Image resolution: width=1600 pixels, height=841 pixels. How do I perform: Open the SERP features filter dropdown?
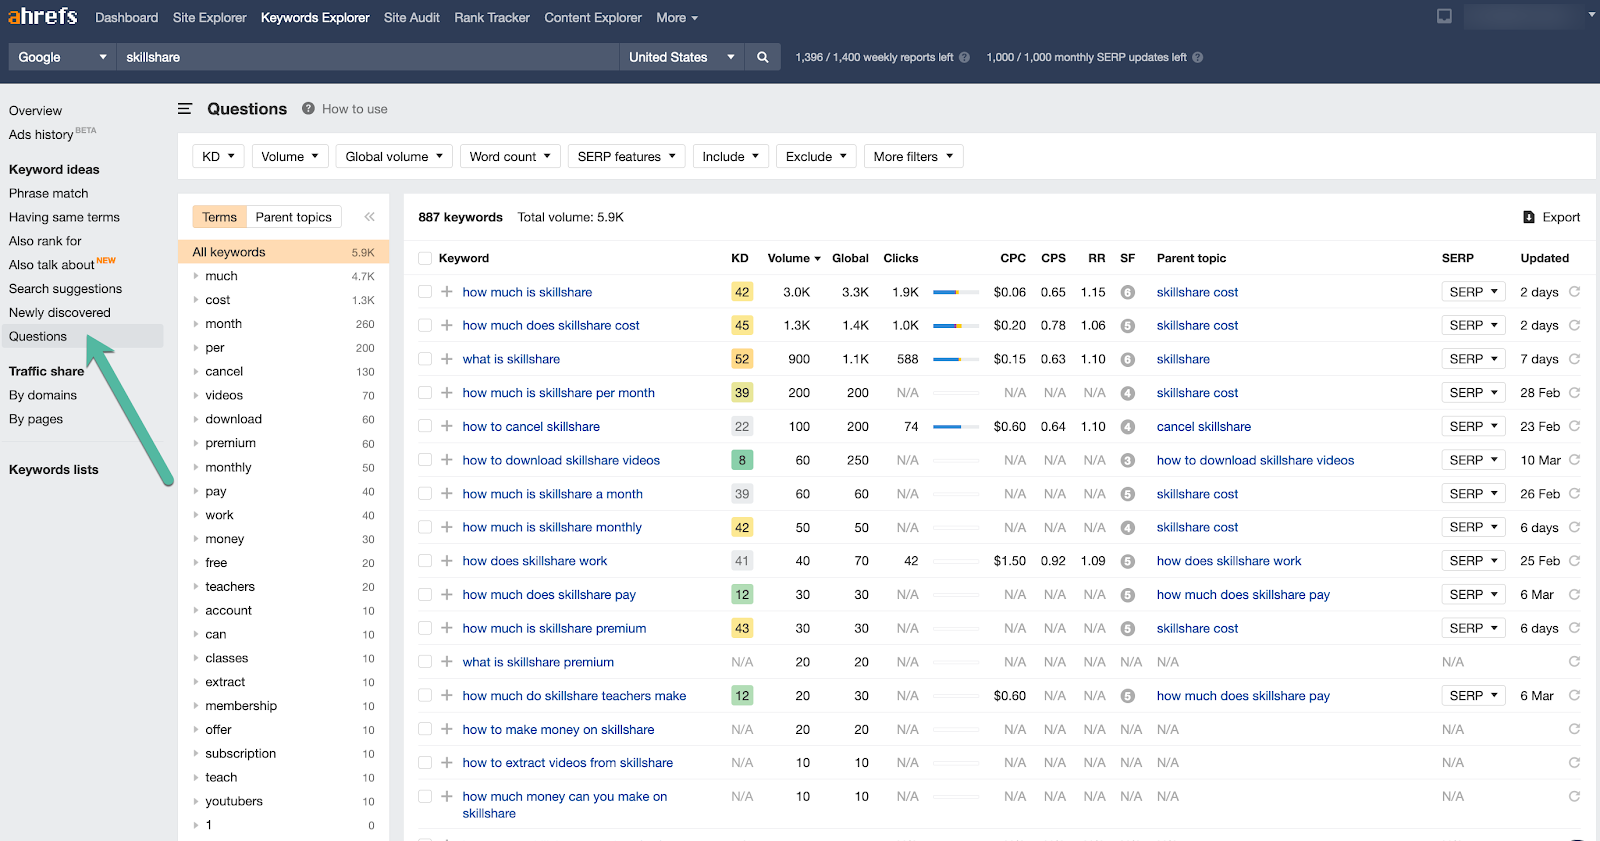(626, 156)
